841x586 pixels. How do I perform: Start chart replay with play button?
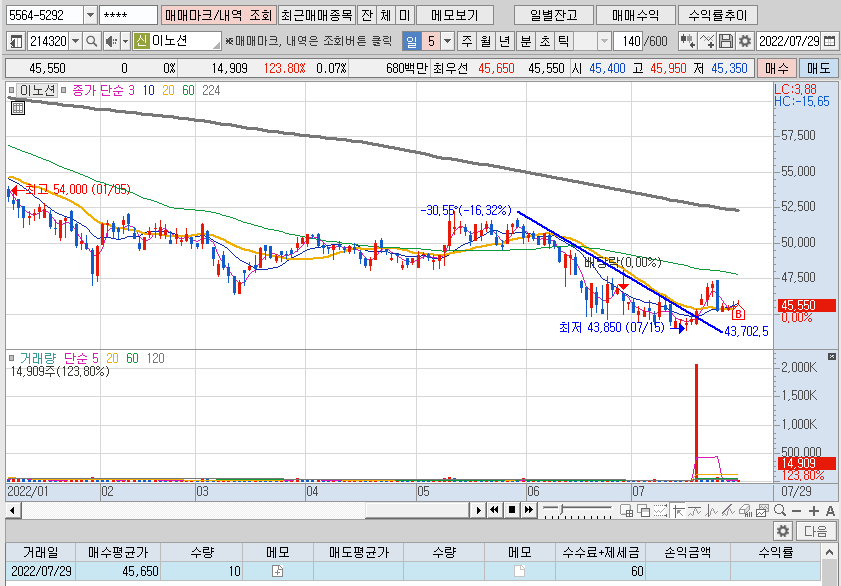(478, 510)
